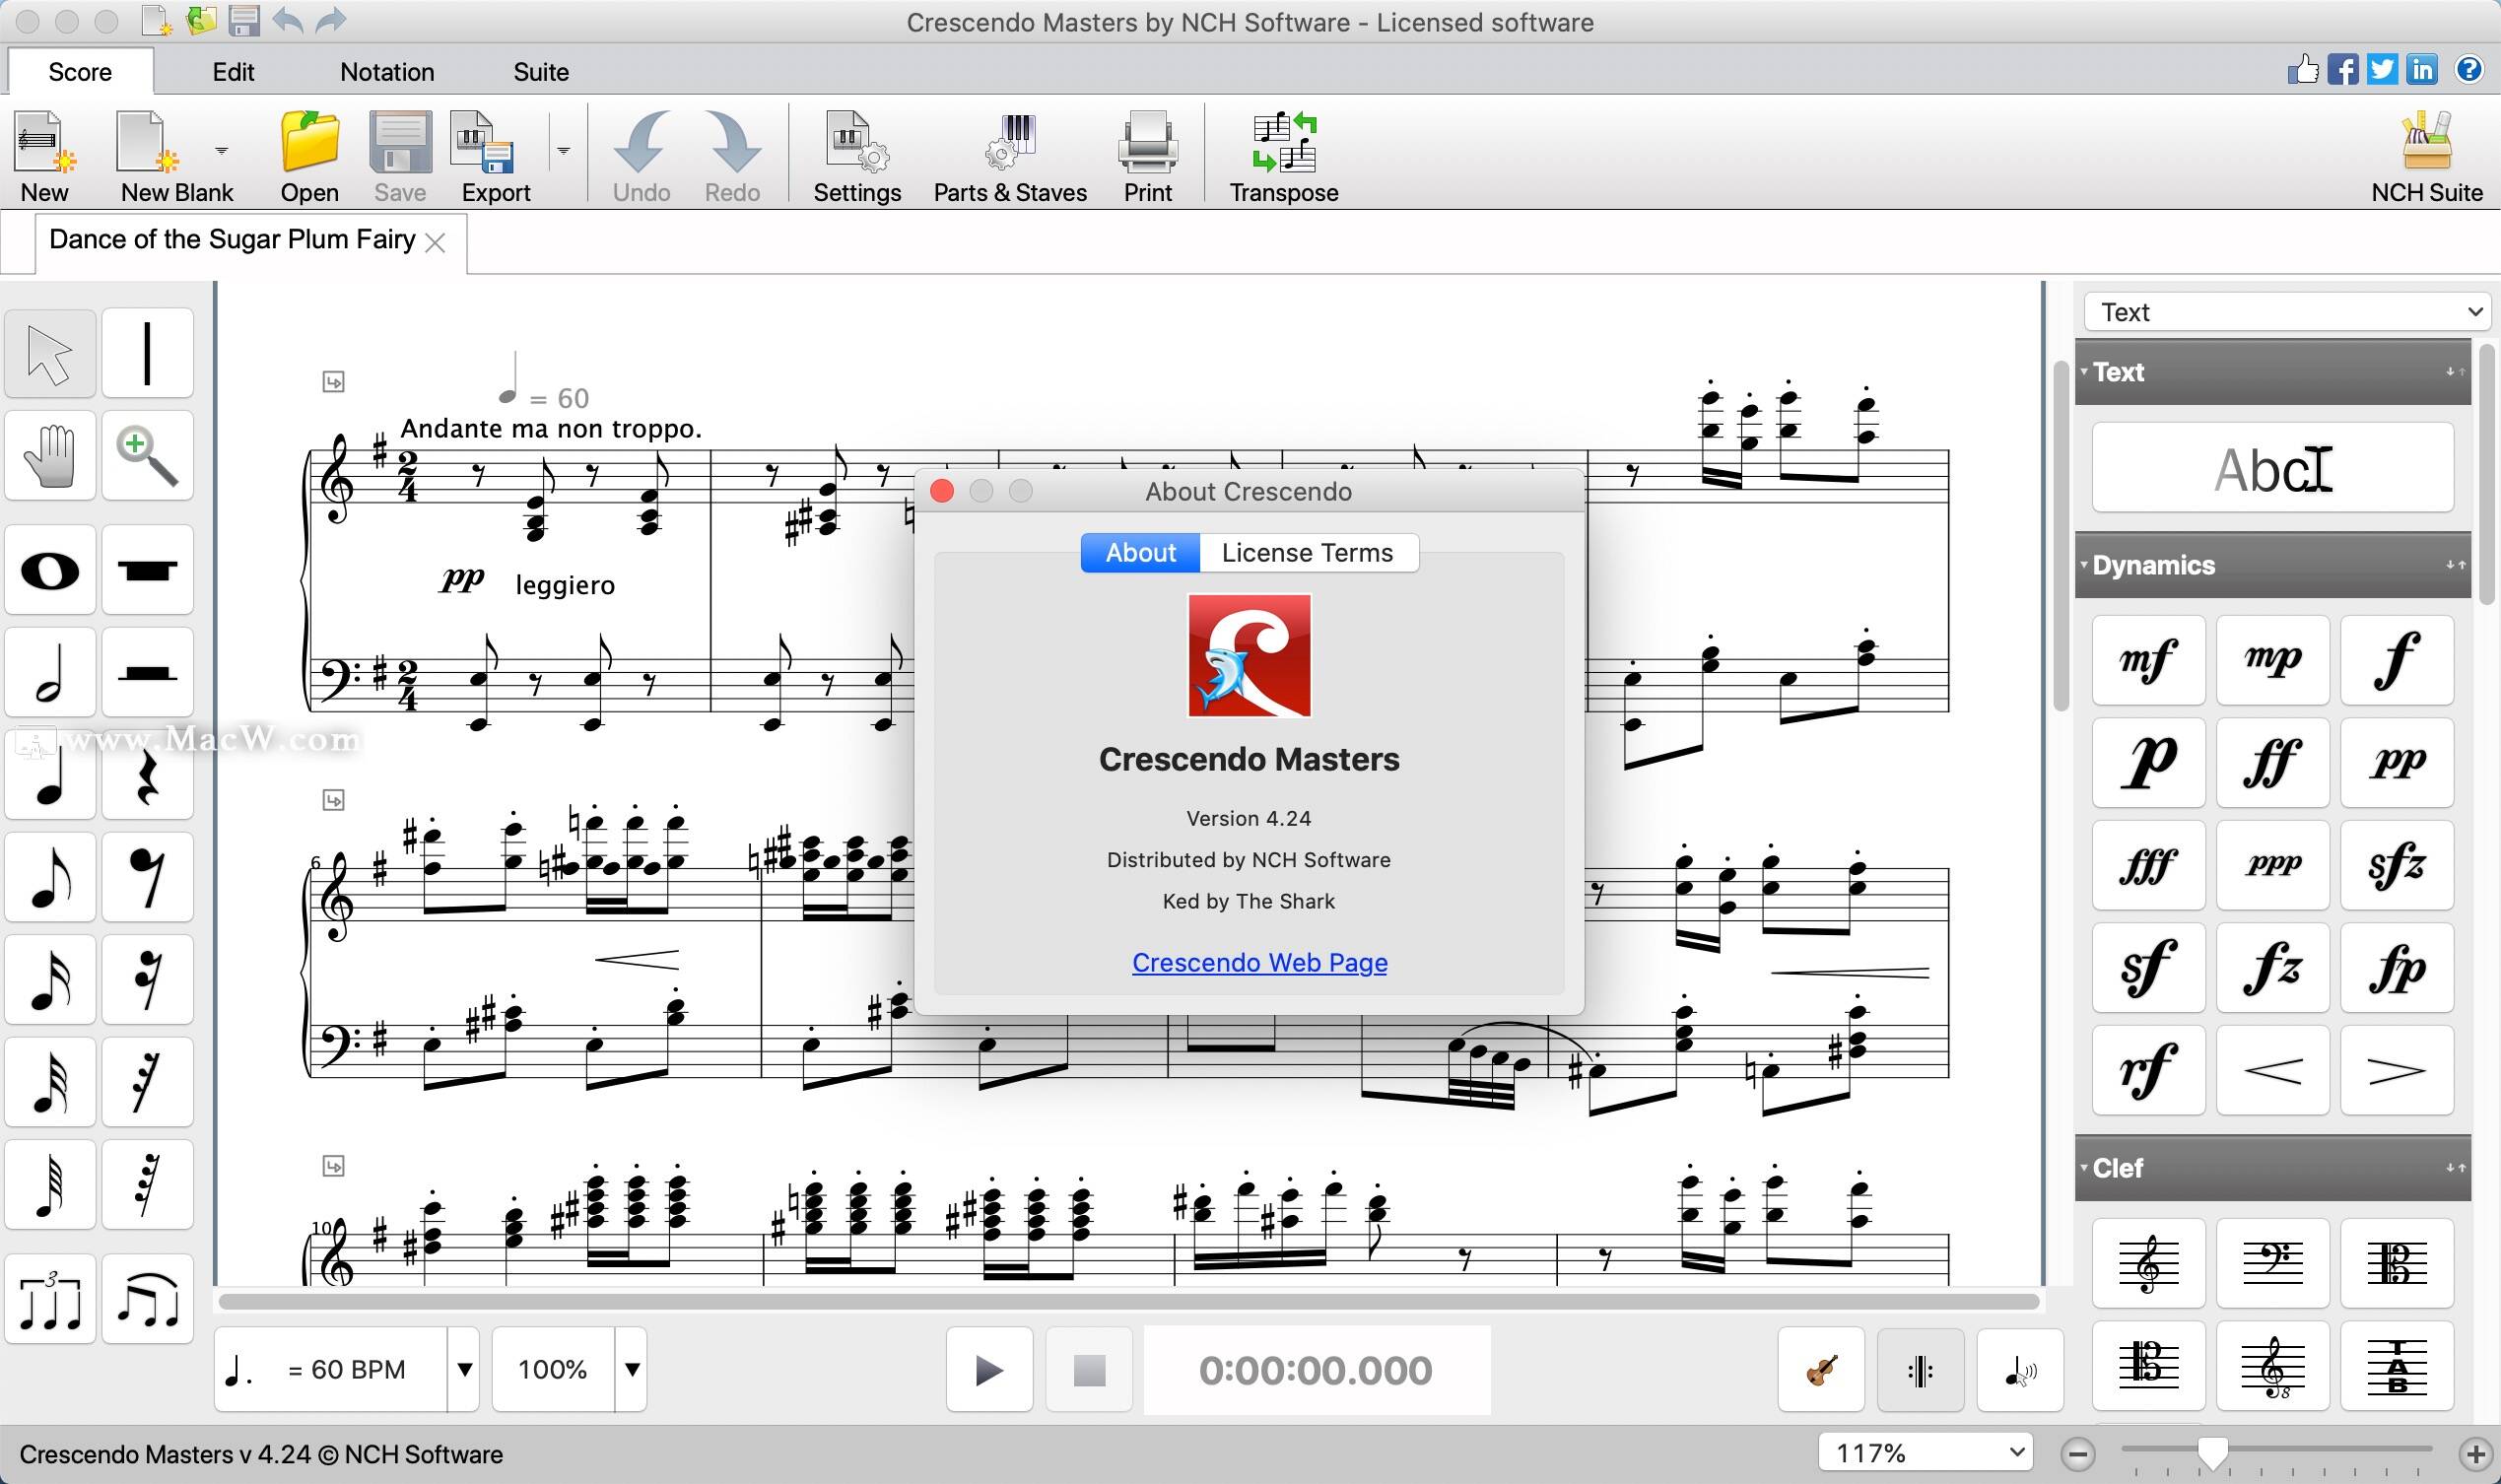
Task: Open Parts & Staves settings
Action: 1010,157
